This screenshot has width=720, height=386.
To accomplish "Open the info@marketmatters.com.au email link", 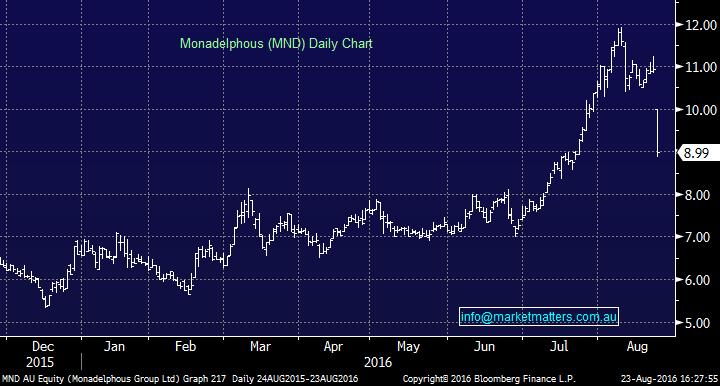I will [x=539, y=317].
